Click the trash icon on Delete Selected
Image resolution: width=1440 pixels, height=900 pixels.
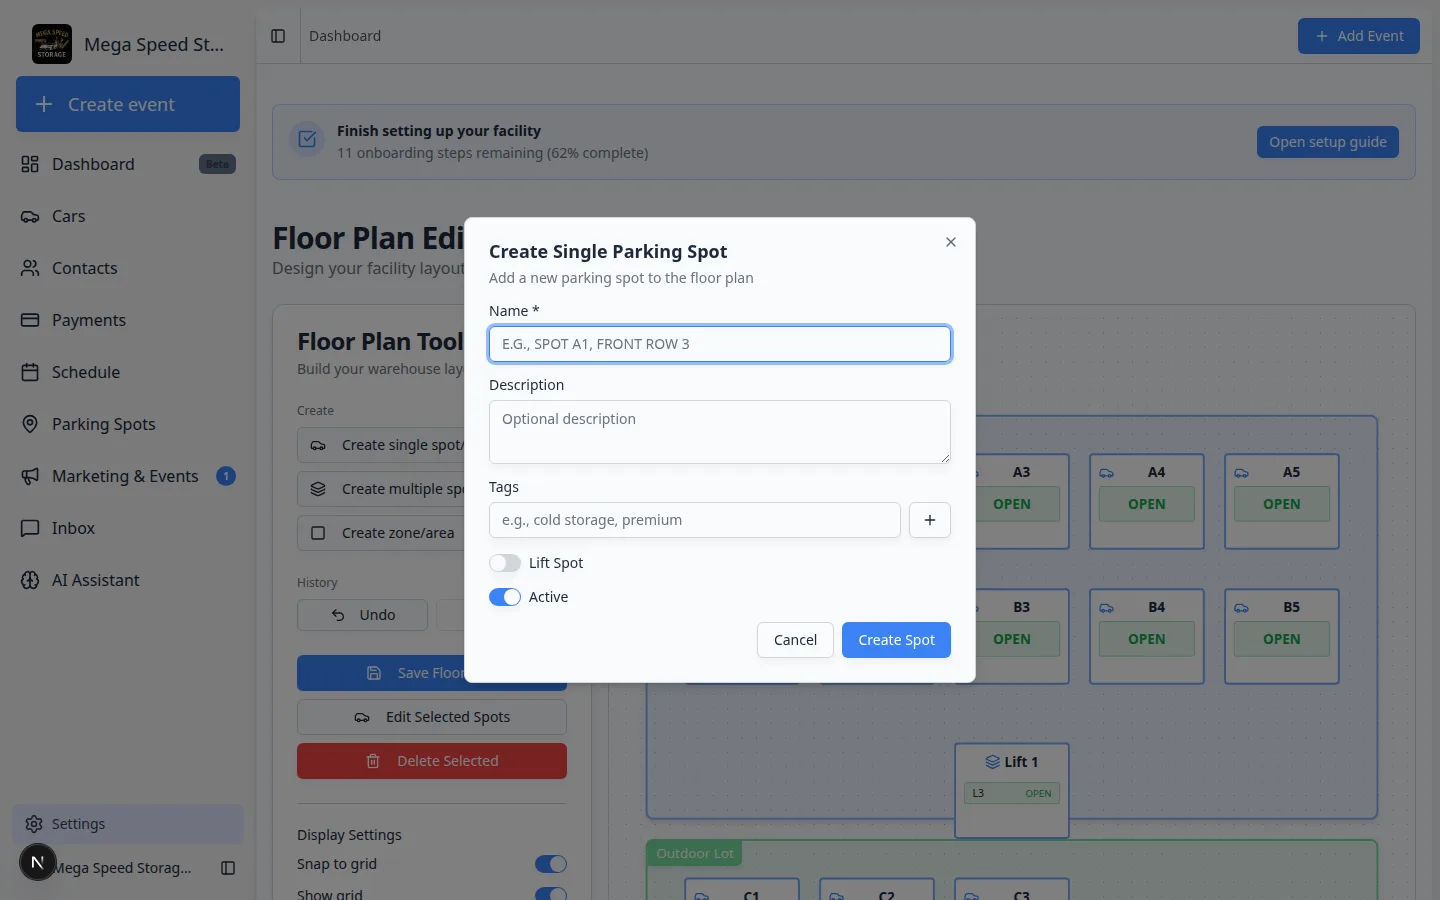point(373,761)
